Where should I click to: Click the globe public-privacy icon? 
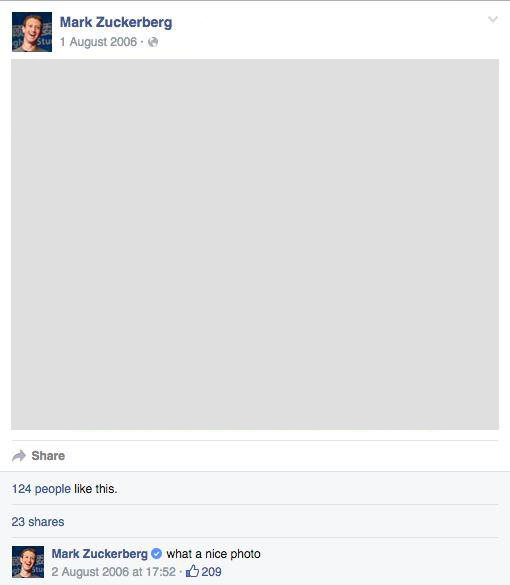coord(153,42)
